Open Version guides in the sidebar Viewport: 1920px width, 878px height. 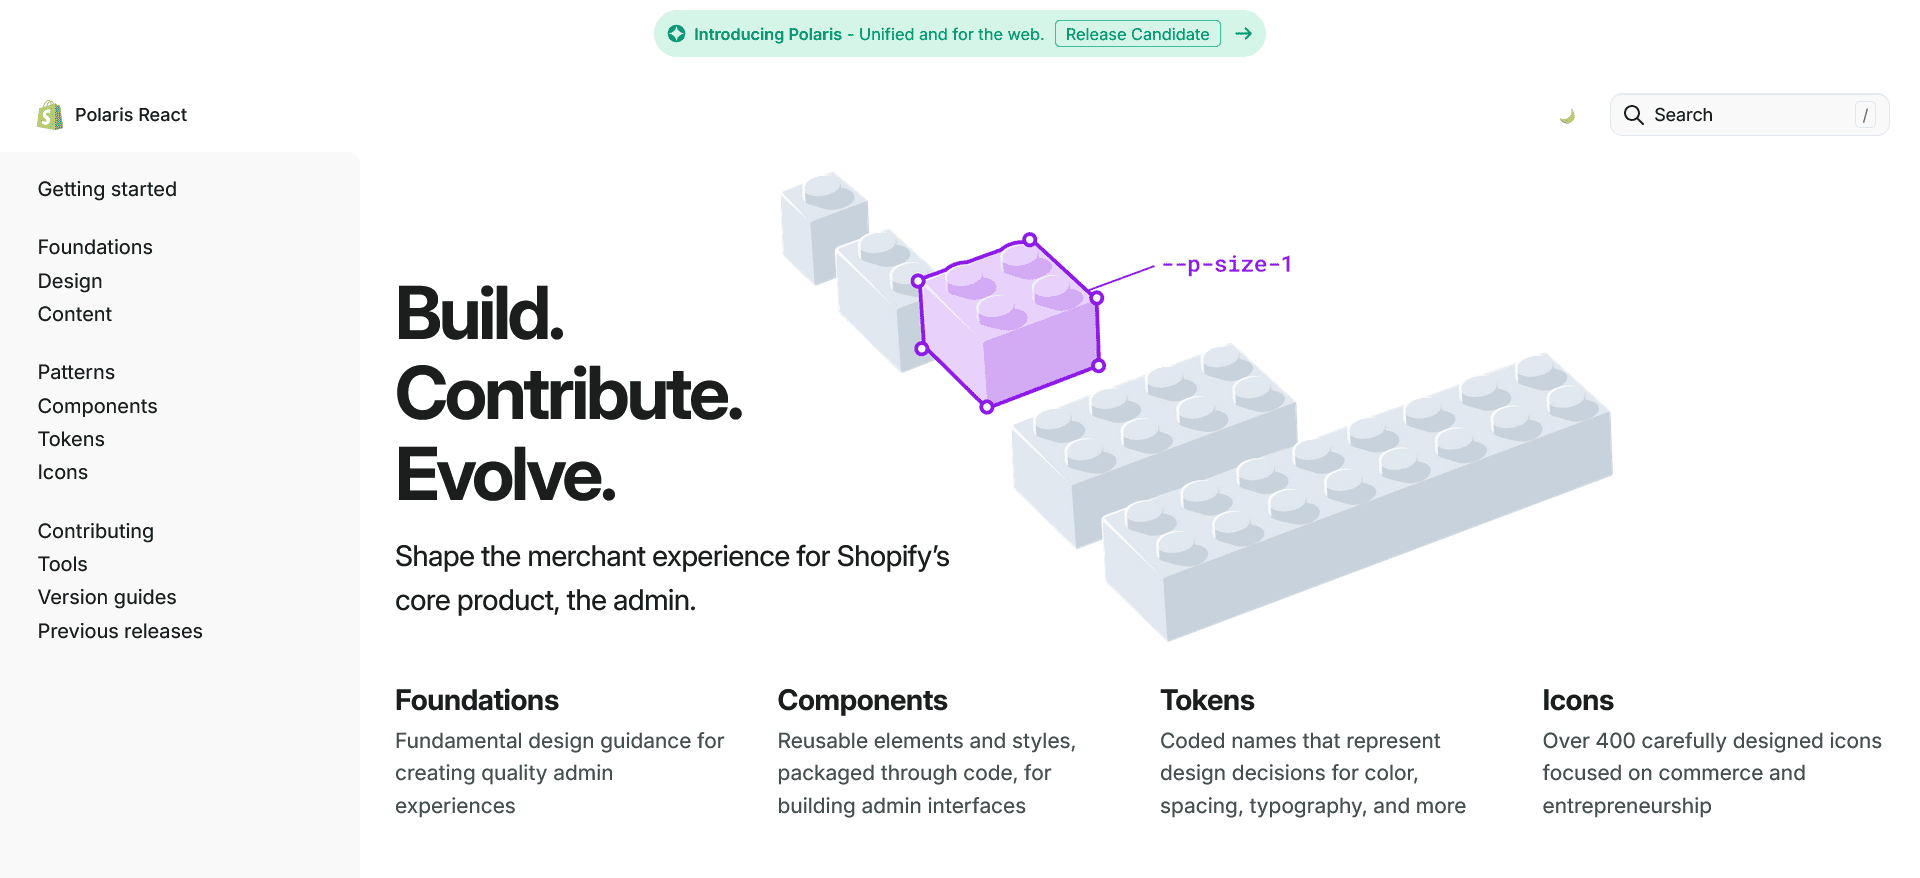click(107, 597)
